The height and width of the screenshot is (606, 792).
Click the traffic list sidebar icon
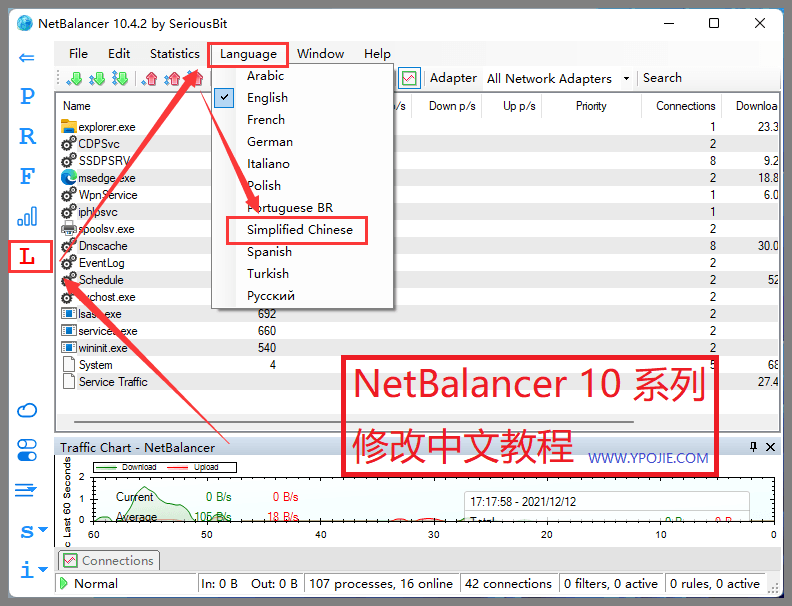click(26, 490)
